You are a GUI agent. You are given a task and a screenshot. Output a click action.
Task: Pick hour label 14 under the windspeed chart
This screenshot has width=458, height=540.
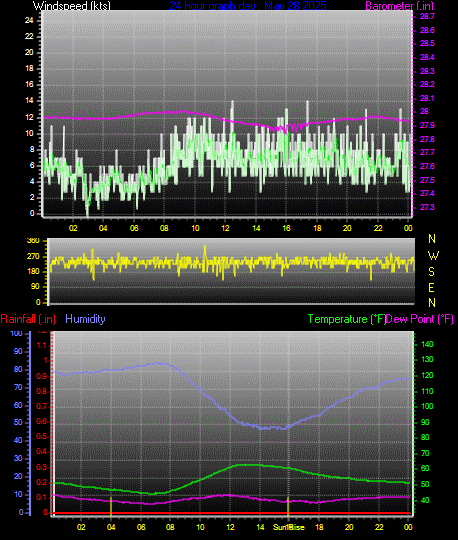pyautogui.click(x=256, y=228)
